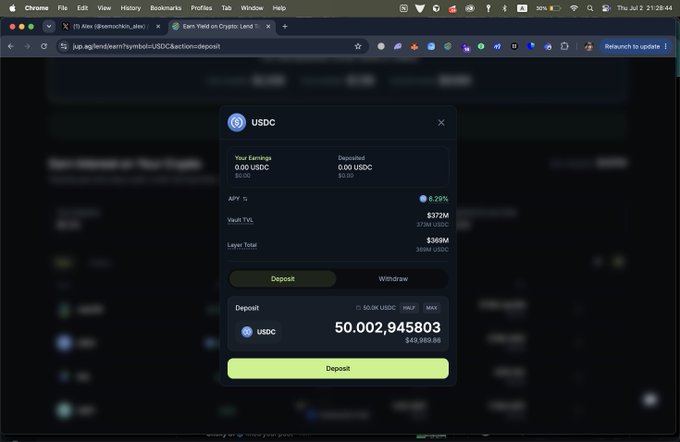
Task: Go forward in browser history
Action: 27,46
